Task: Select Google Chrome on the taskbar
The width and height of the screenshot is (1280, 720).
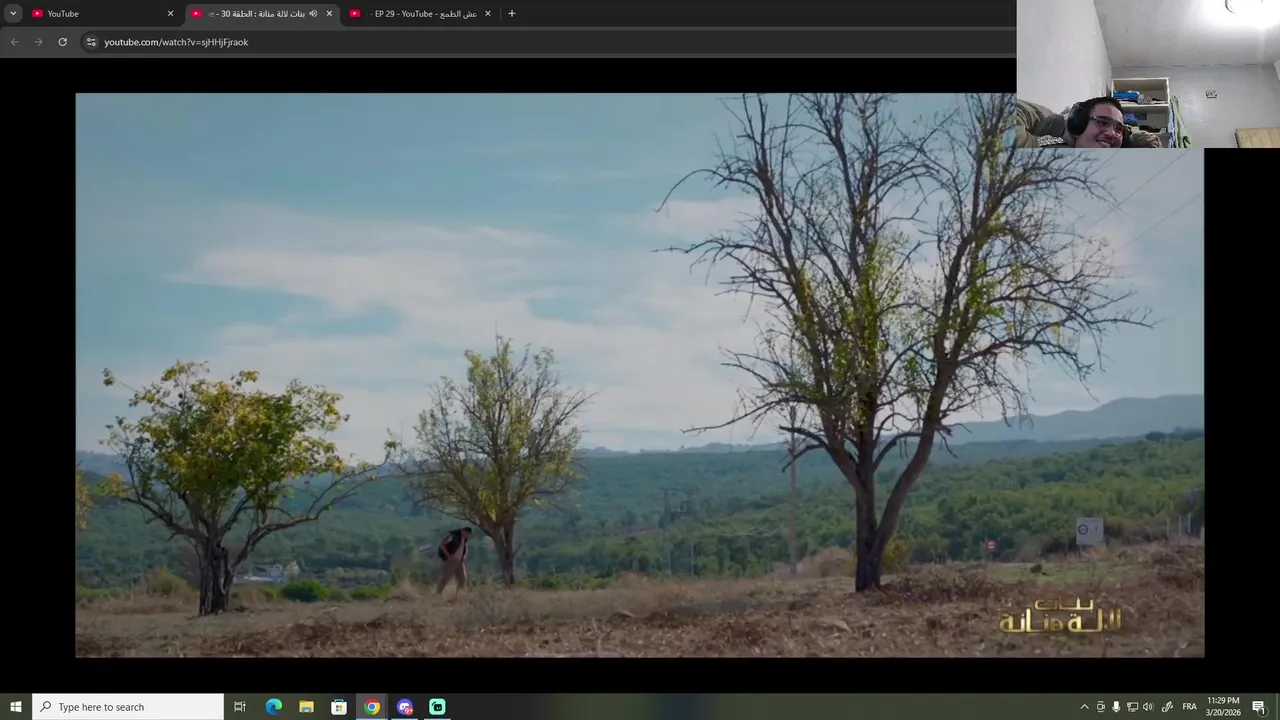Action: coord(372,707)
